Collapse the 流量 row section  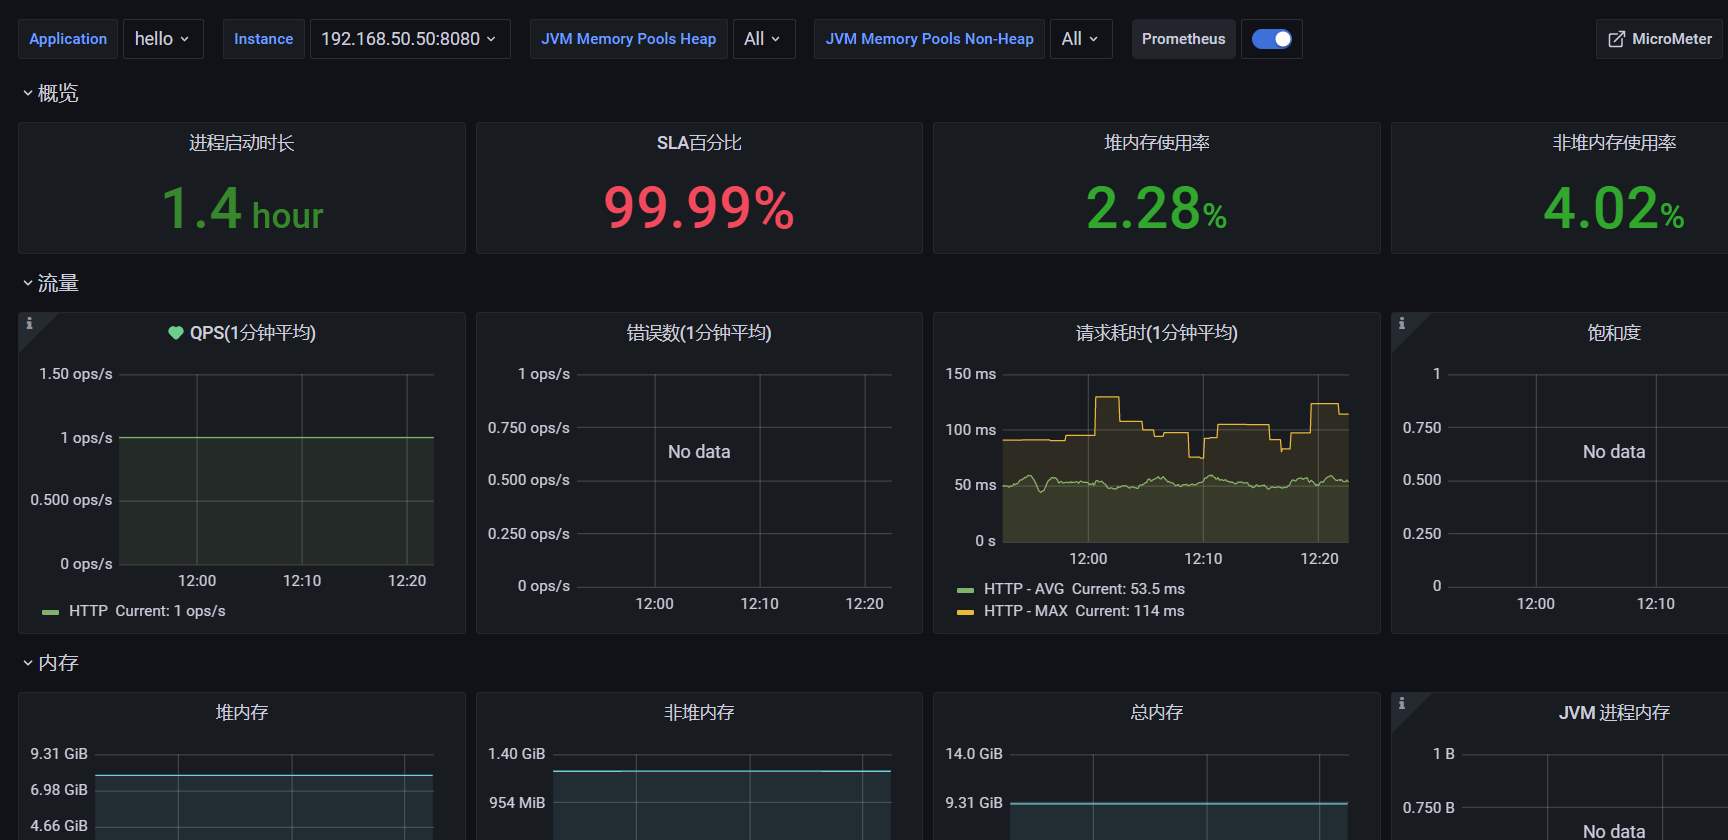coord(57,283)
